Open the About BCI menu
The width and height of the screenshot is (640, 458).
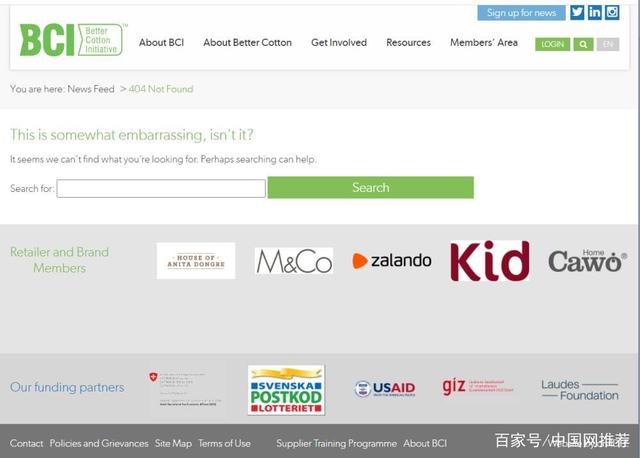click(161, 43)
